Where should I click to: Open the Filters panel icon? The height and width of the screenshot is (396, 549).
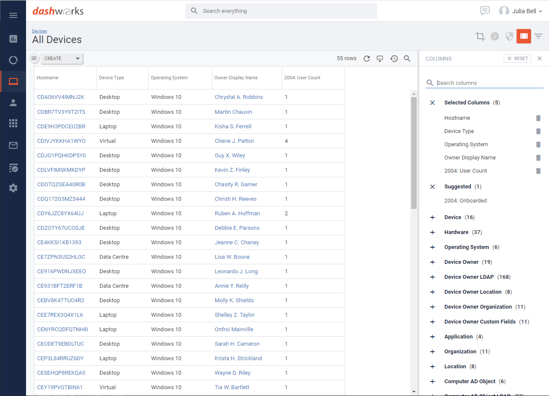pos(538,36)
